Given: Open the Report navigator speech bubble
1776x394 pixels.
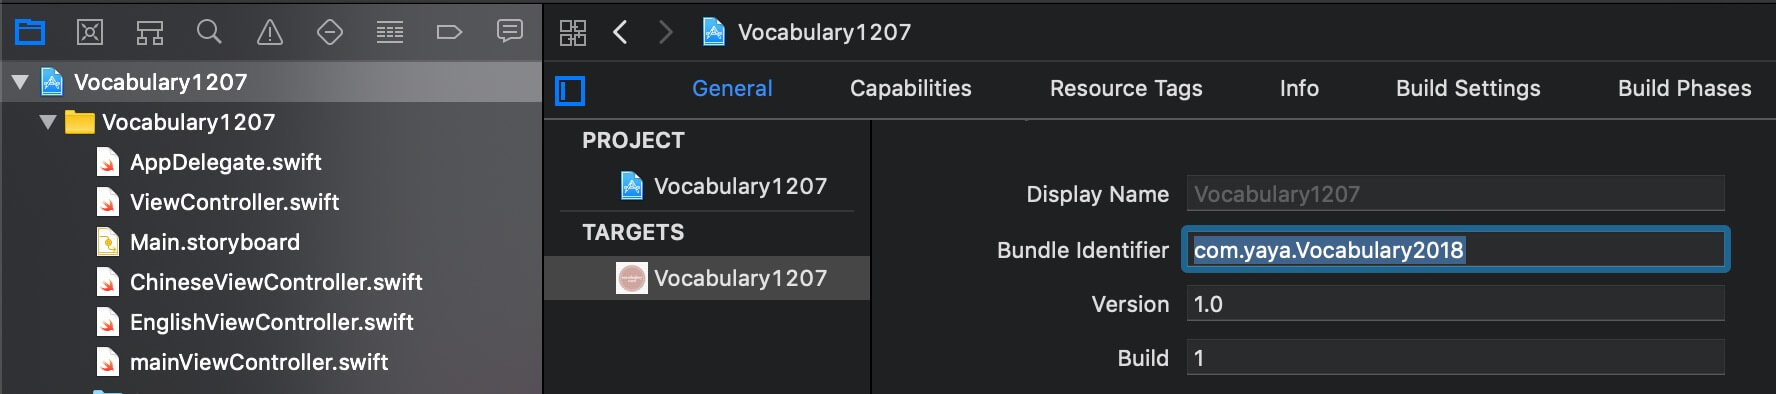Looking at the screenshot, I should tap(510, 32).
